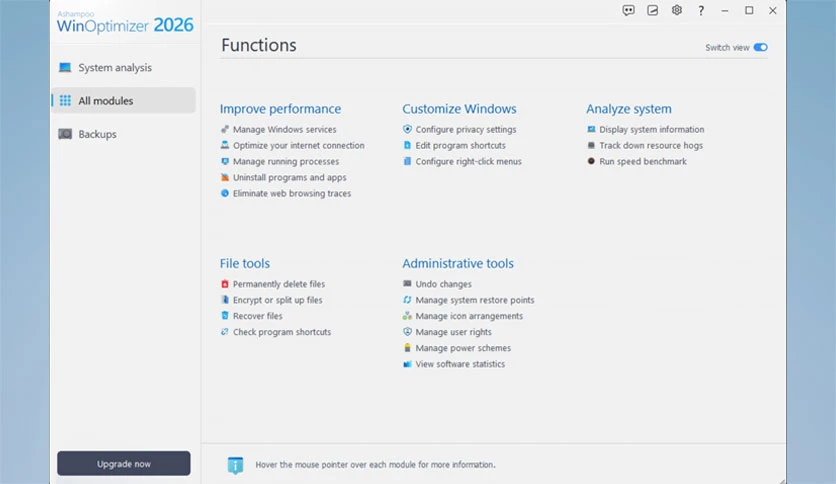Open the Edit program shortcuts link
The width and height of the screenshot is (836, 484).
click(x=461, y=146)
